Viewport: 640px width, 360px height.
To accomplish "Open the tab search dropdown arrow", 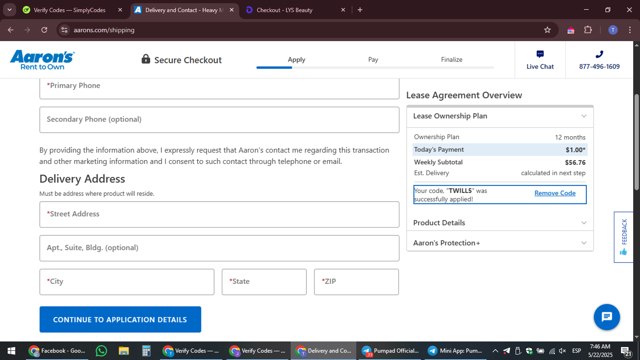I will [9, 10].
